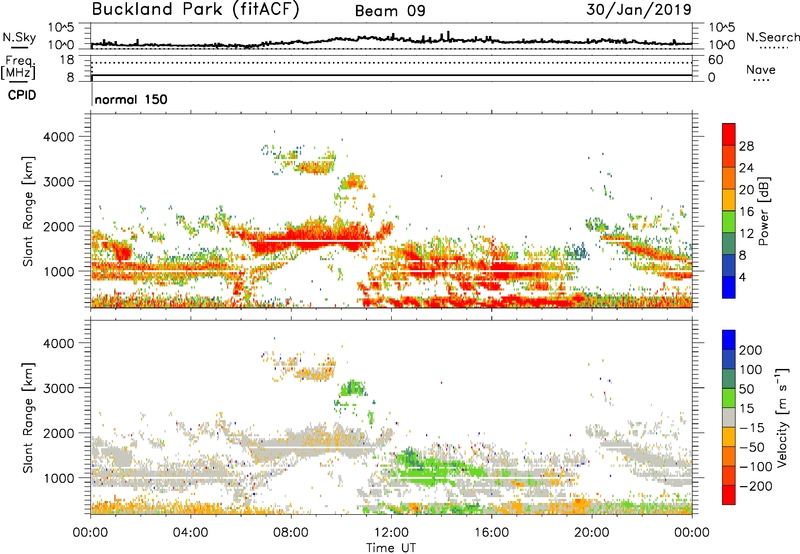Click the right '10^0' noise axis label
This screenshot has height=554, width=800.
pos(722,45)
